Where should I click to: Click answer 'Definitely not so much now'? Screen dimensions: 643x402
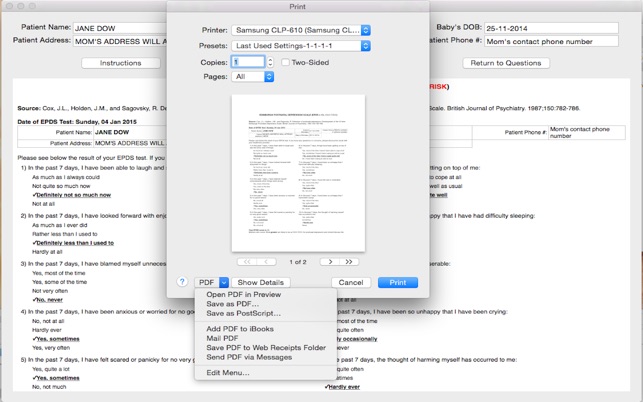pyautogui.click(x=72, y=195)
